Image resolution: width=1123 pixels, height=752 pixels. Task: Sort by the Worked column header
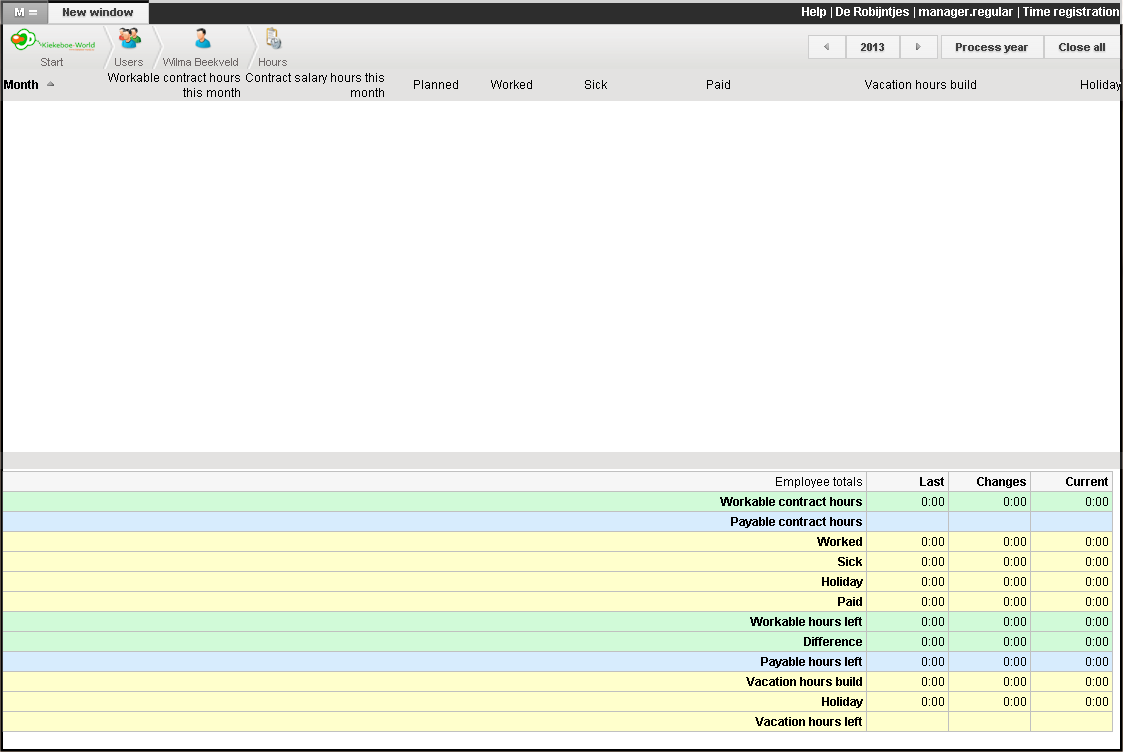coord(511,85)
